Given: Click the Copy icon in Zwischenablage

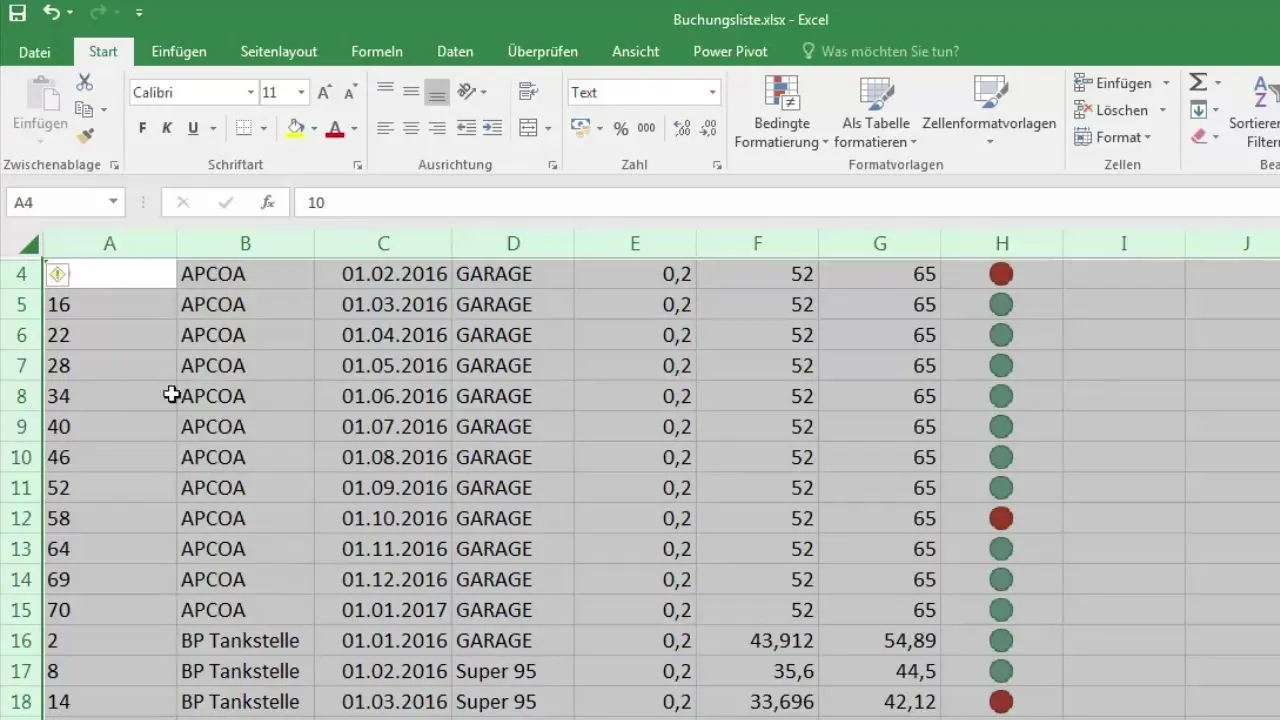Looking at the screenshot, I should 85,109.
